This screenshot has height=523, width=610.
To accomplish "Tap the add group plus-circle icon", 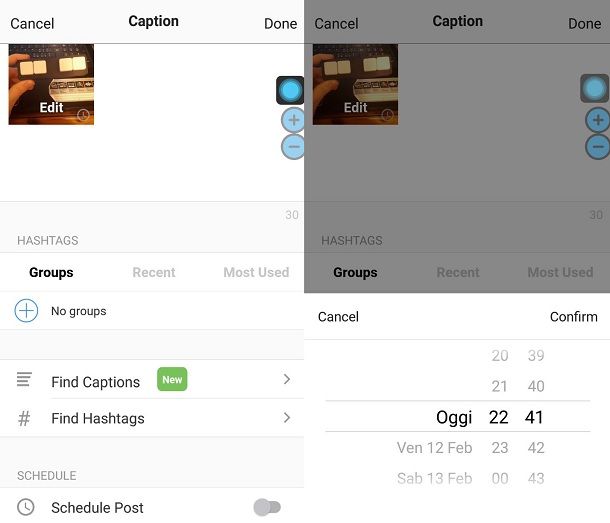I will pos(26,311).
